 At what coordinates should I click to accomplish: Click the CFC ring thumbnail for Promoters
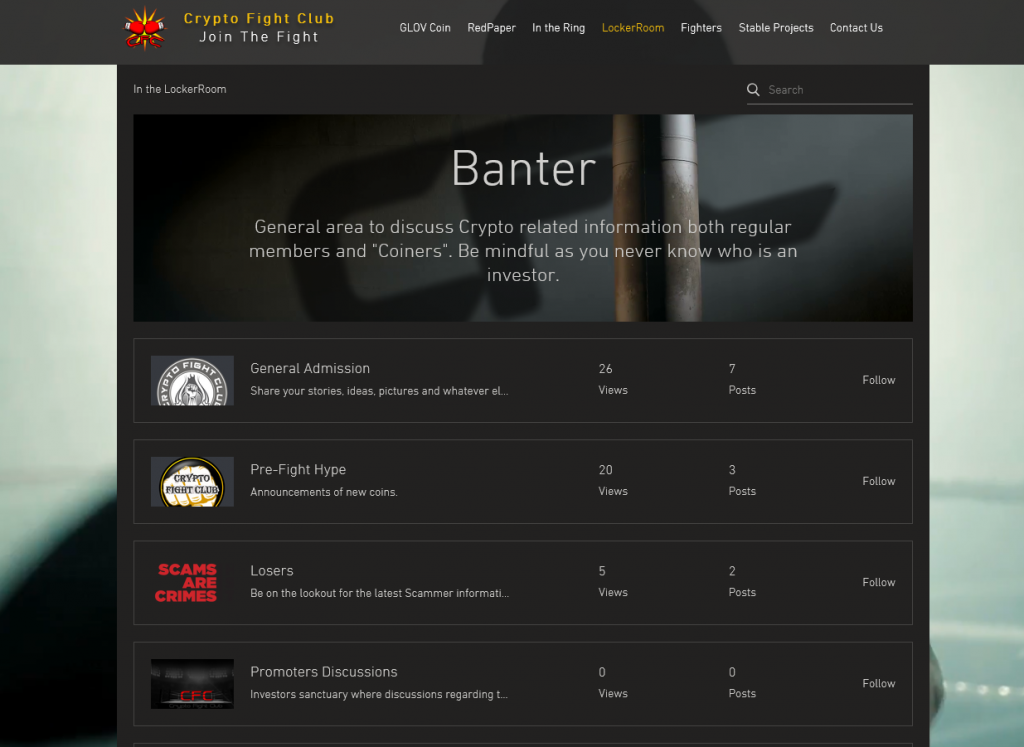pos(192,684)
